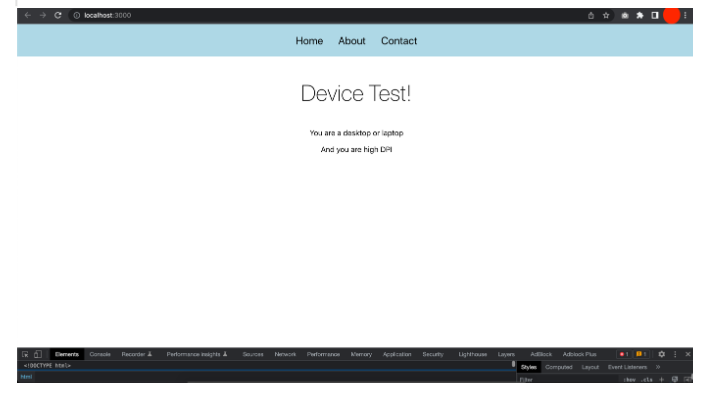Viewport: 707px width, 395px height.
Task: Open the Lighthouse tab
Action: pyautogui.click(x=473, y=354)
